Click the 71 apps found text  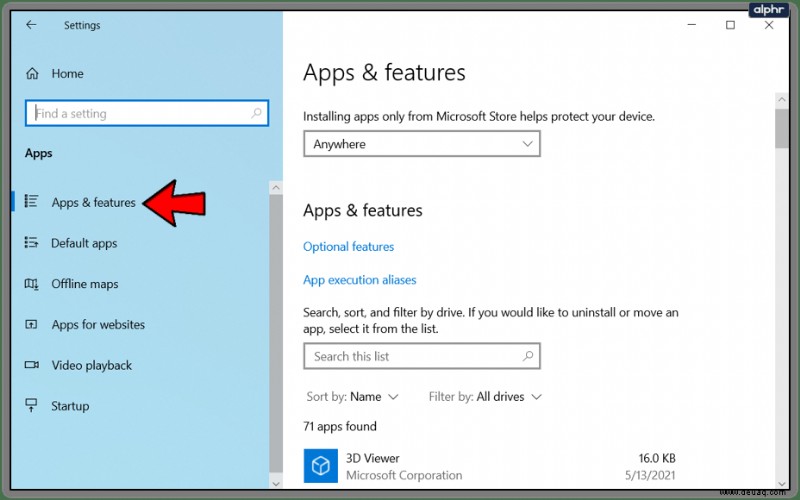pyautogui.click(x=340, y=427)
